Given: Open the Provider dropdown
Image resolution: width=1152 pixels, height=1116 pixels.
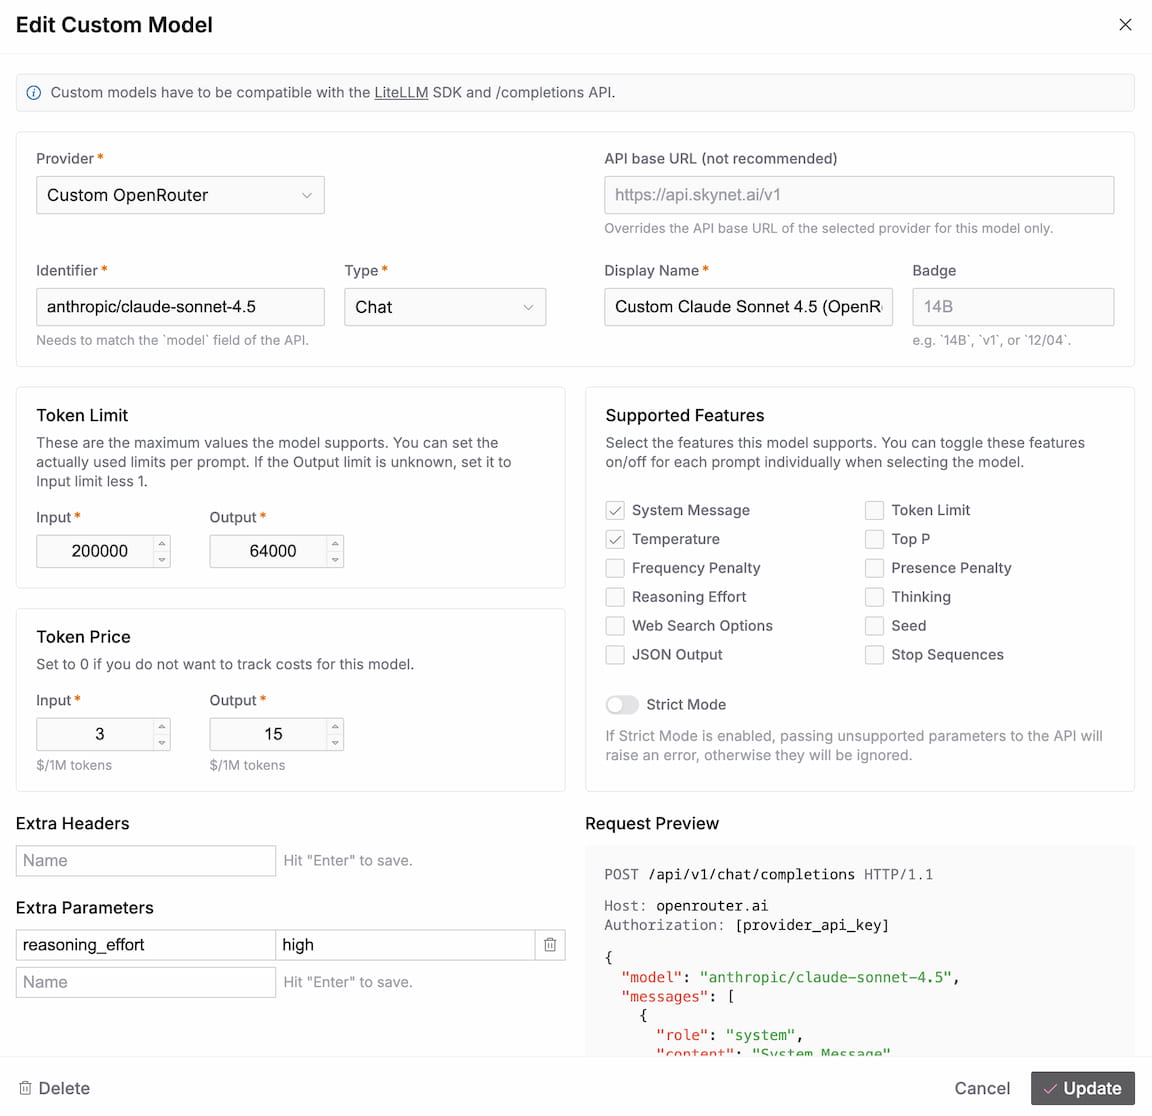Looking at the screenshot, I should (180, 194).
